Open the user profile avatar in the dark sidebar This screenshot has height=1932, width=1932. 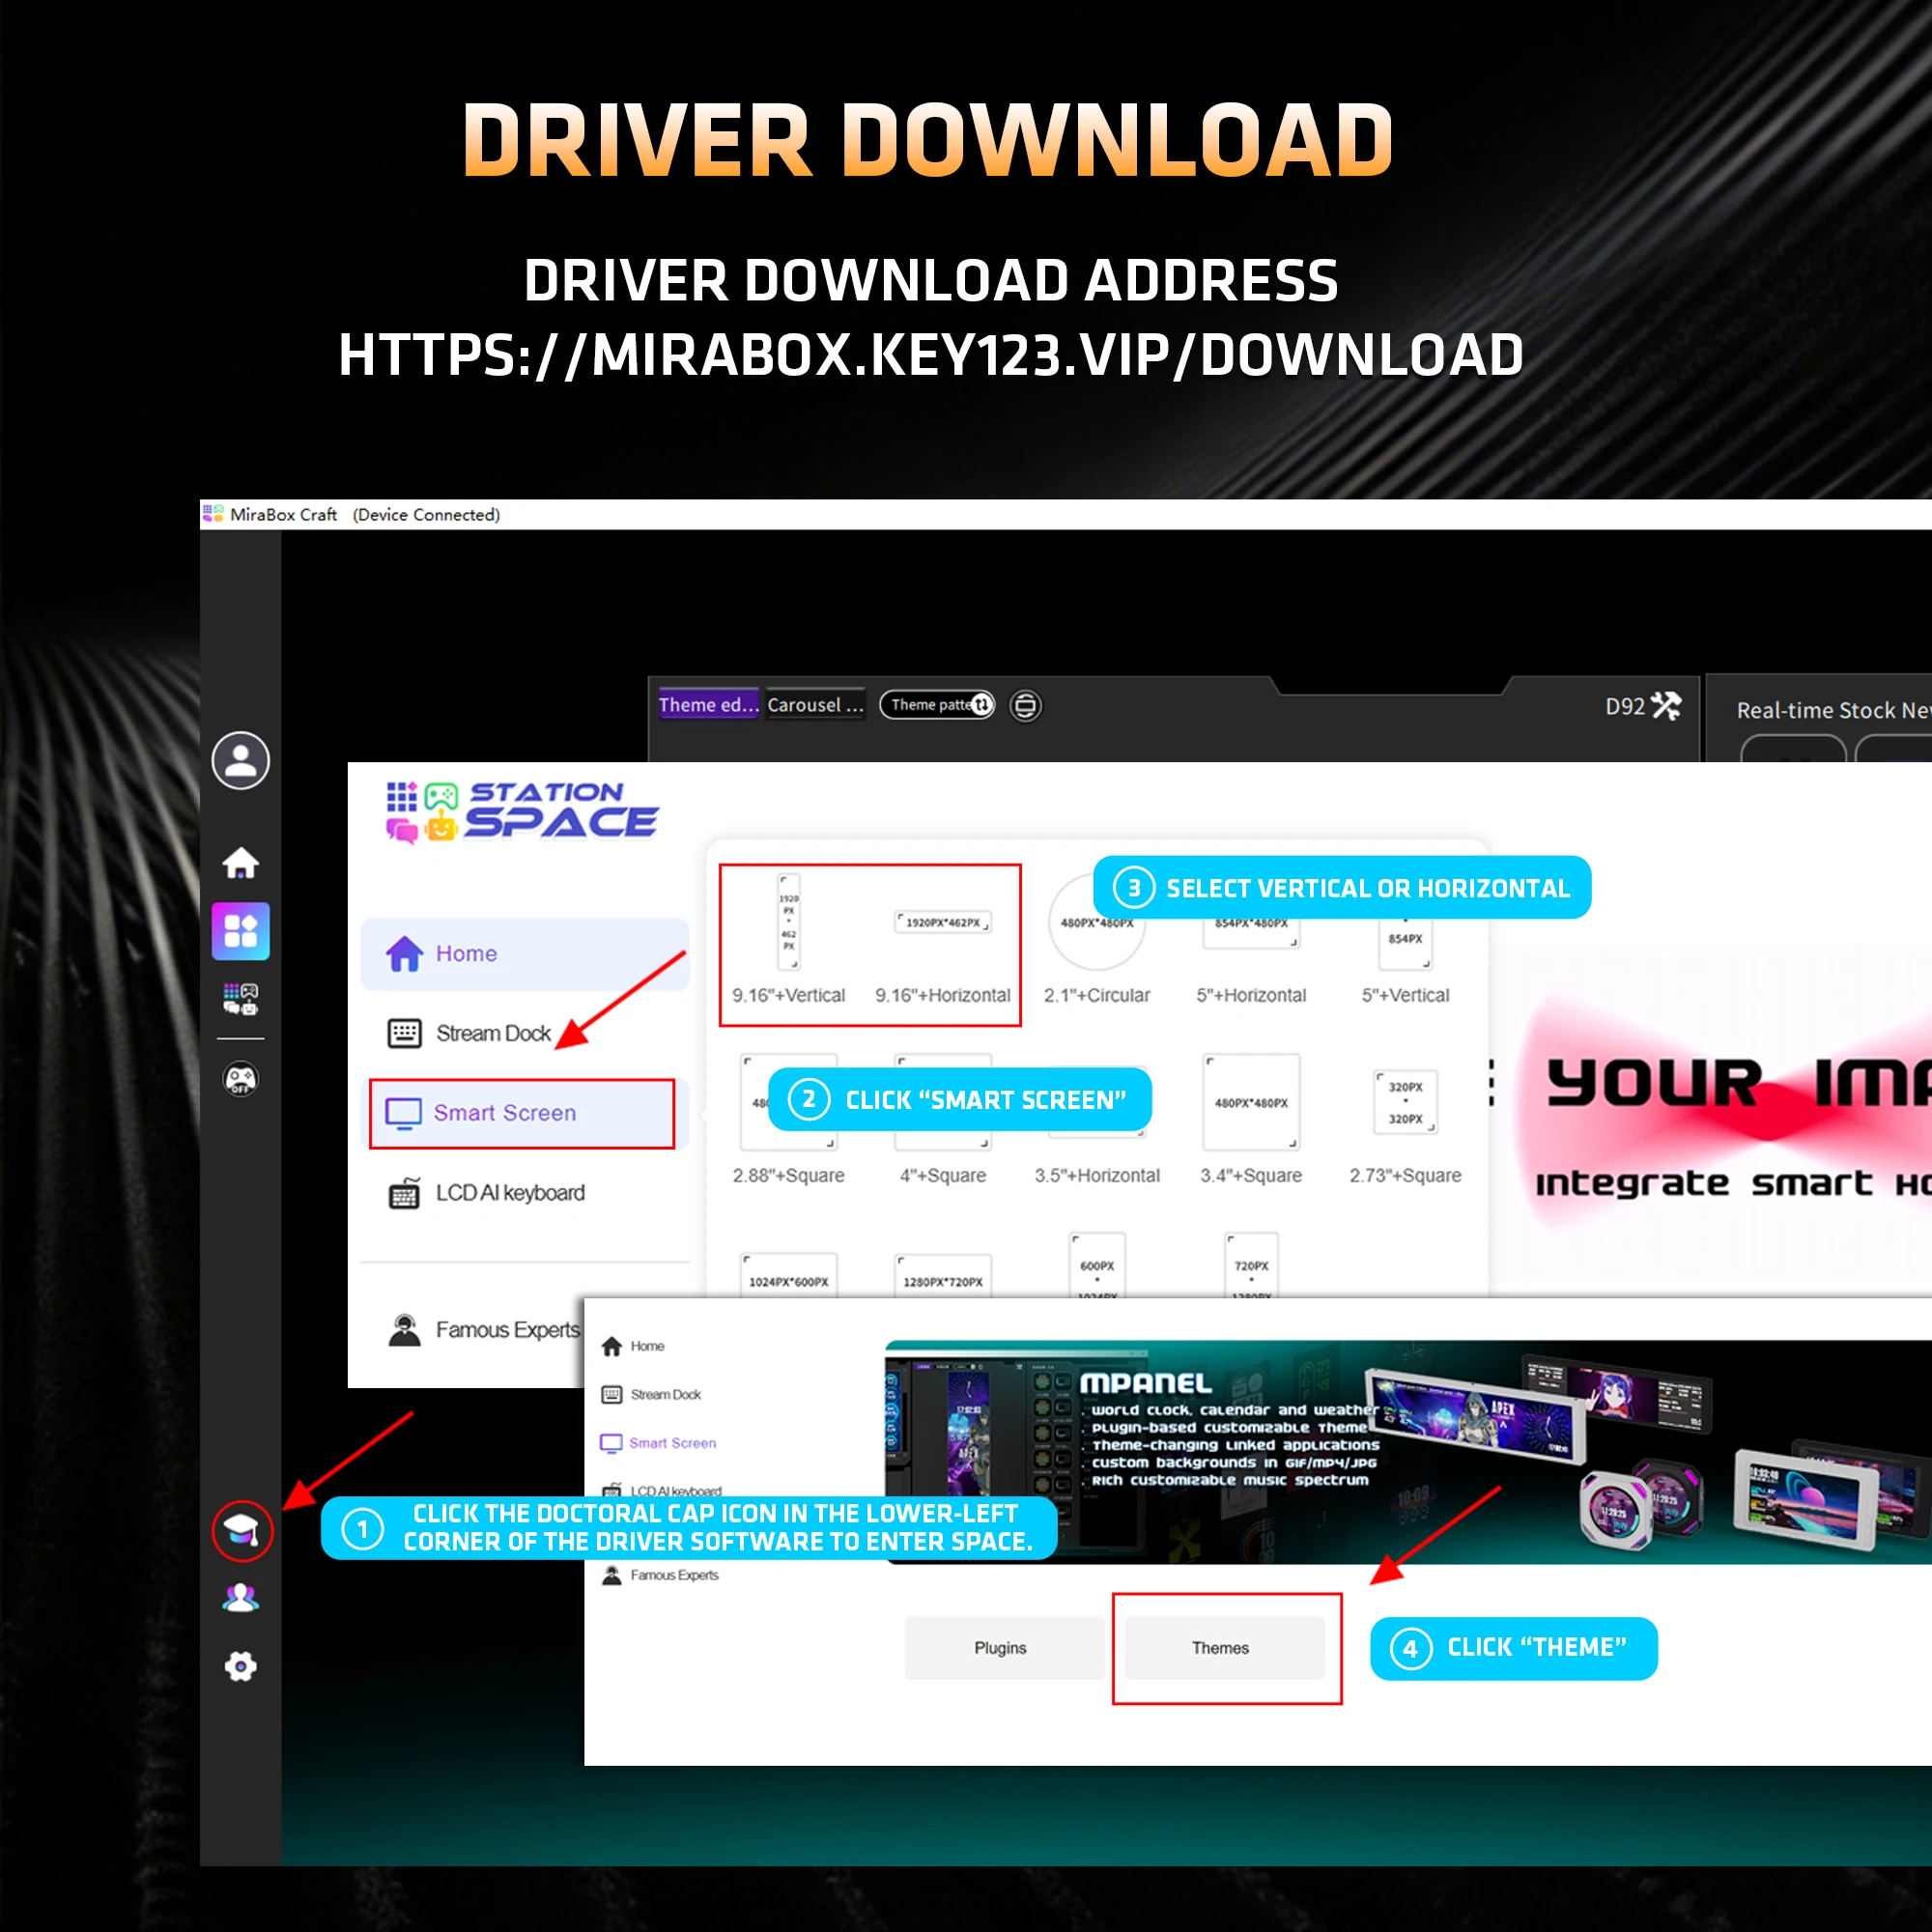coord(240,760)
